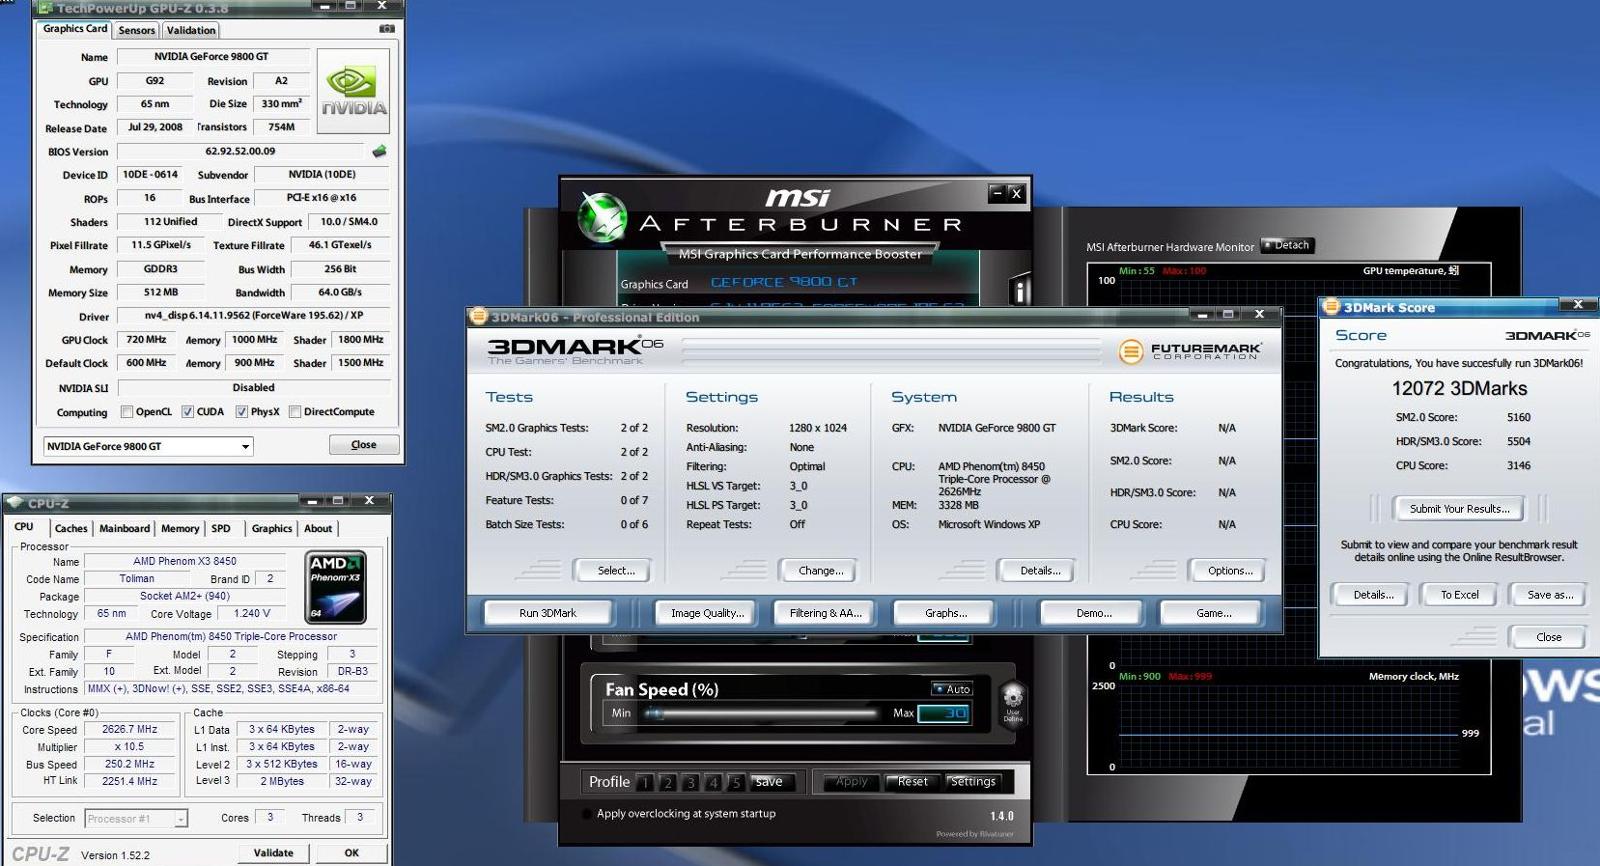Open the SPD tab in CPU-Z

coord(221,528)
